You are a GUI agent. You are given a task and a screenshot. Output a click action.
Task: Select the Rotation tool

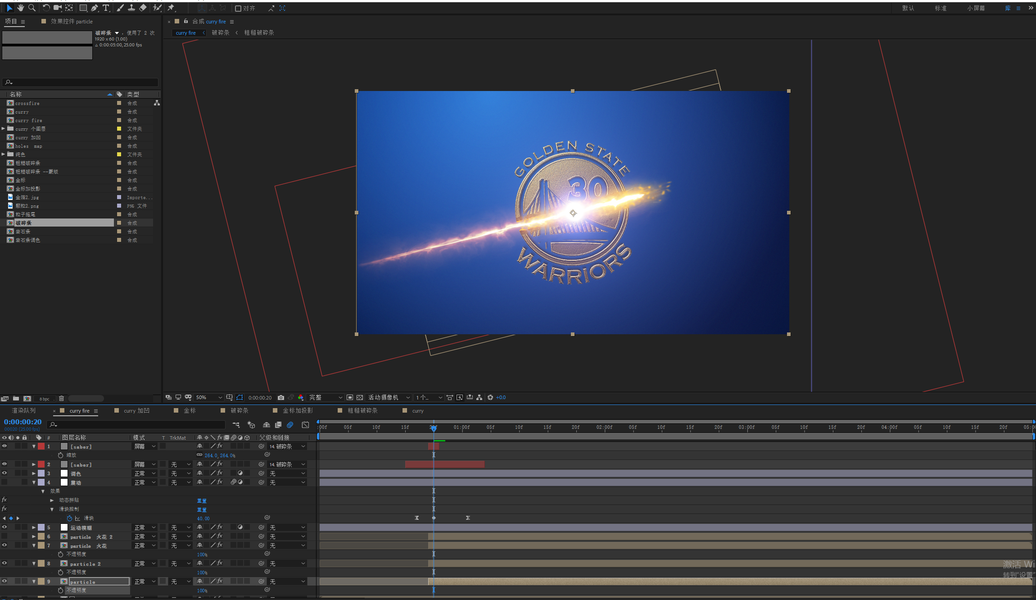[46, 8]
